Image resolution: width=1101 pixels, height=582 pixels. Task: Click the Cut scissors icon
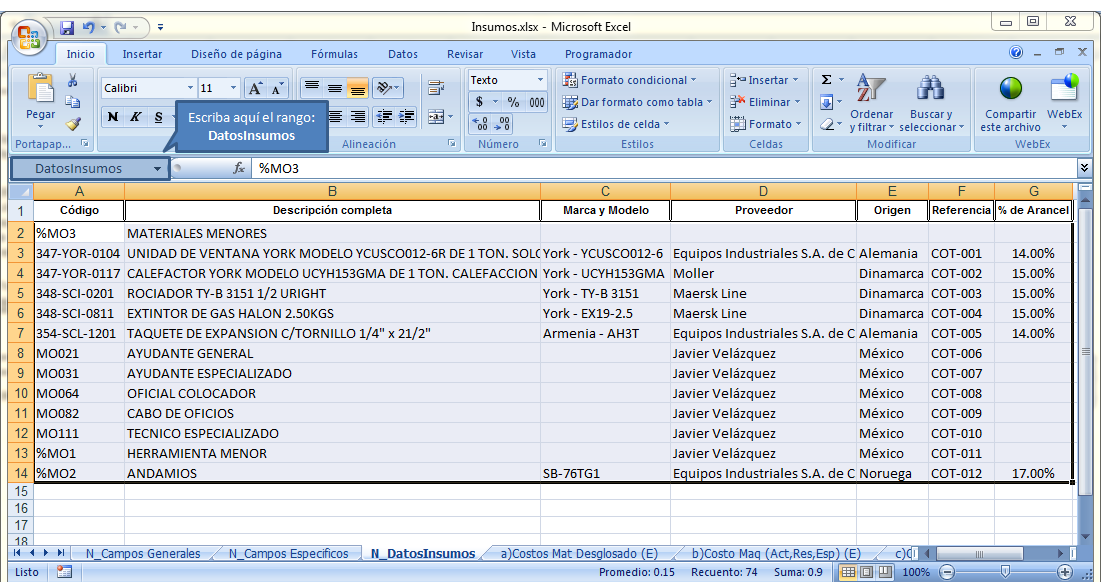pyautogui.click(x=72, y=81)
